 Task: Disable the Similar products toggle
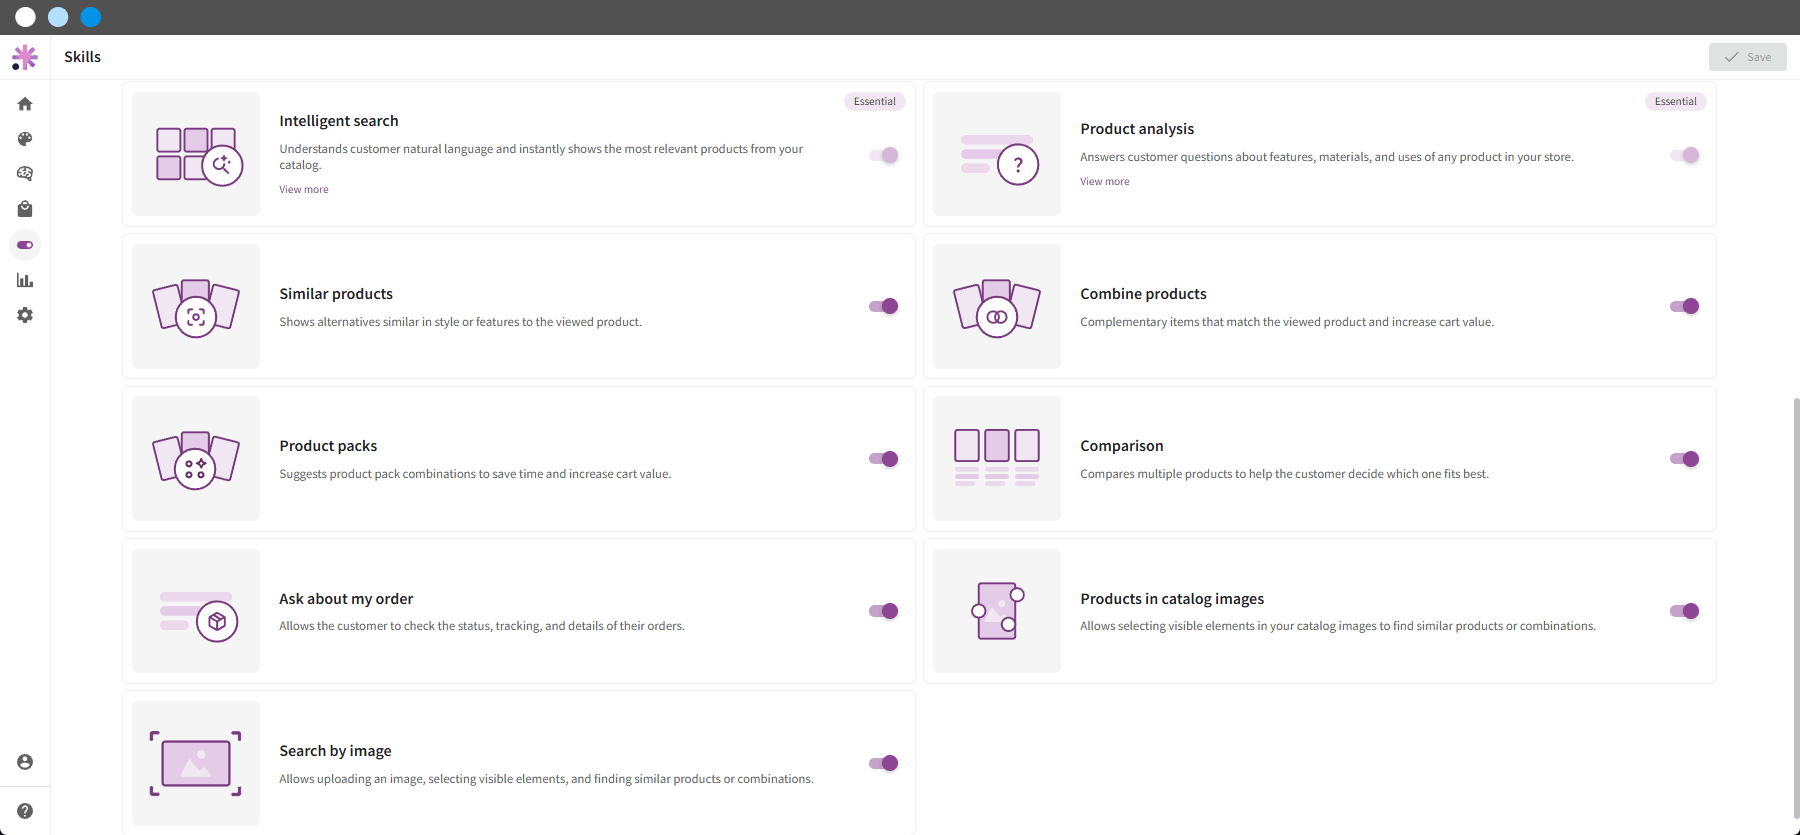(x=884, y=306)
